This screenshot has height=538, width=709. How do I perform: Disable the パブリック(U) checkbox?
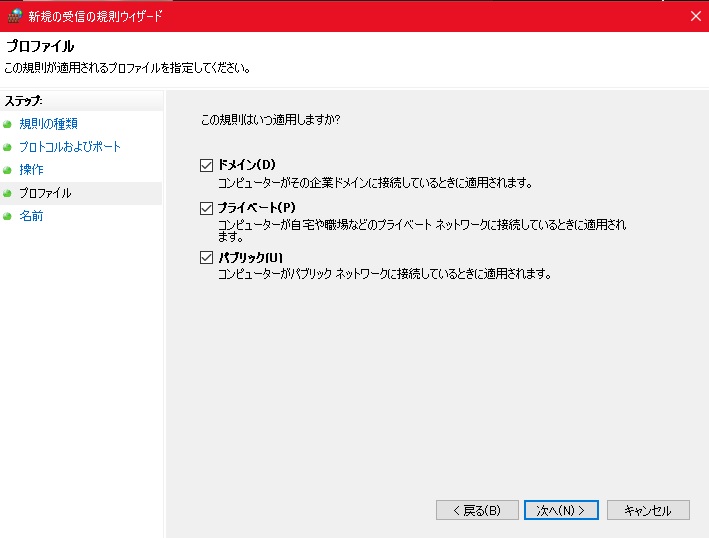point(207,258)
